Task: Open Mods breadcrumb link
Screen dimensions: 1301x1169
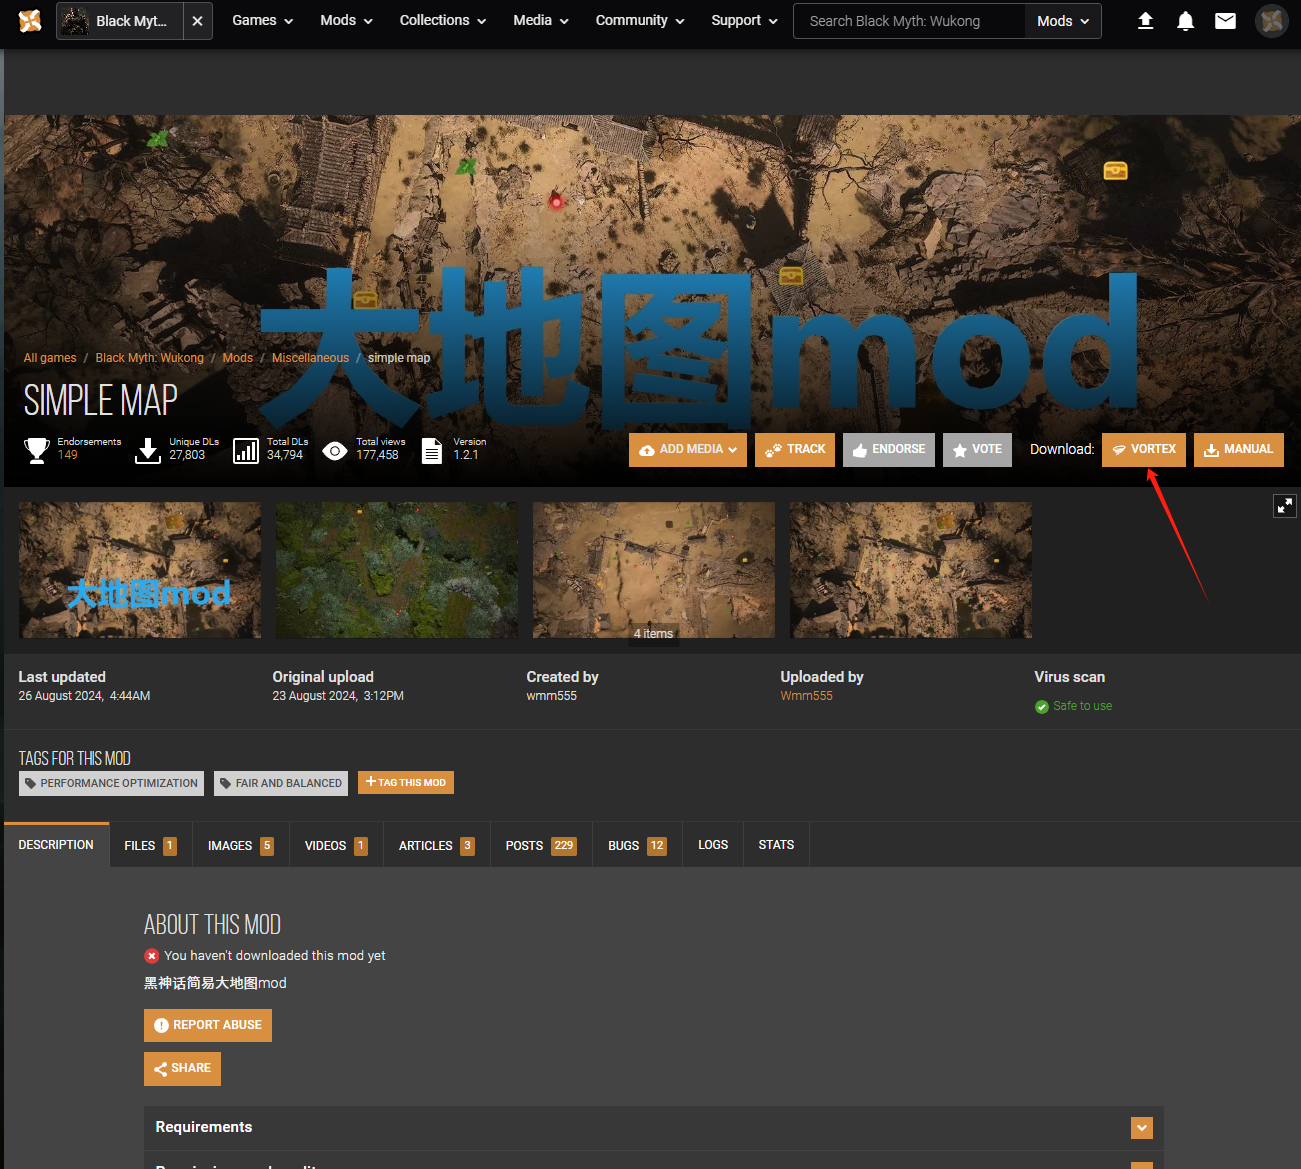Action: 237,358
